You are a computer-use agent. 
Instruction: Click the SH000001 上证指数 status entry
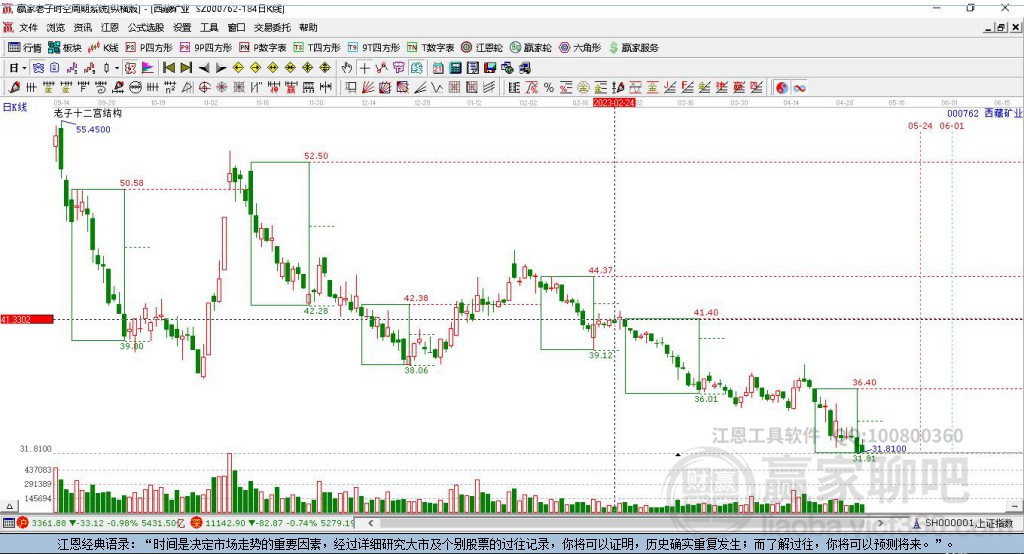click(x=964, y=523)
